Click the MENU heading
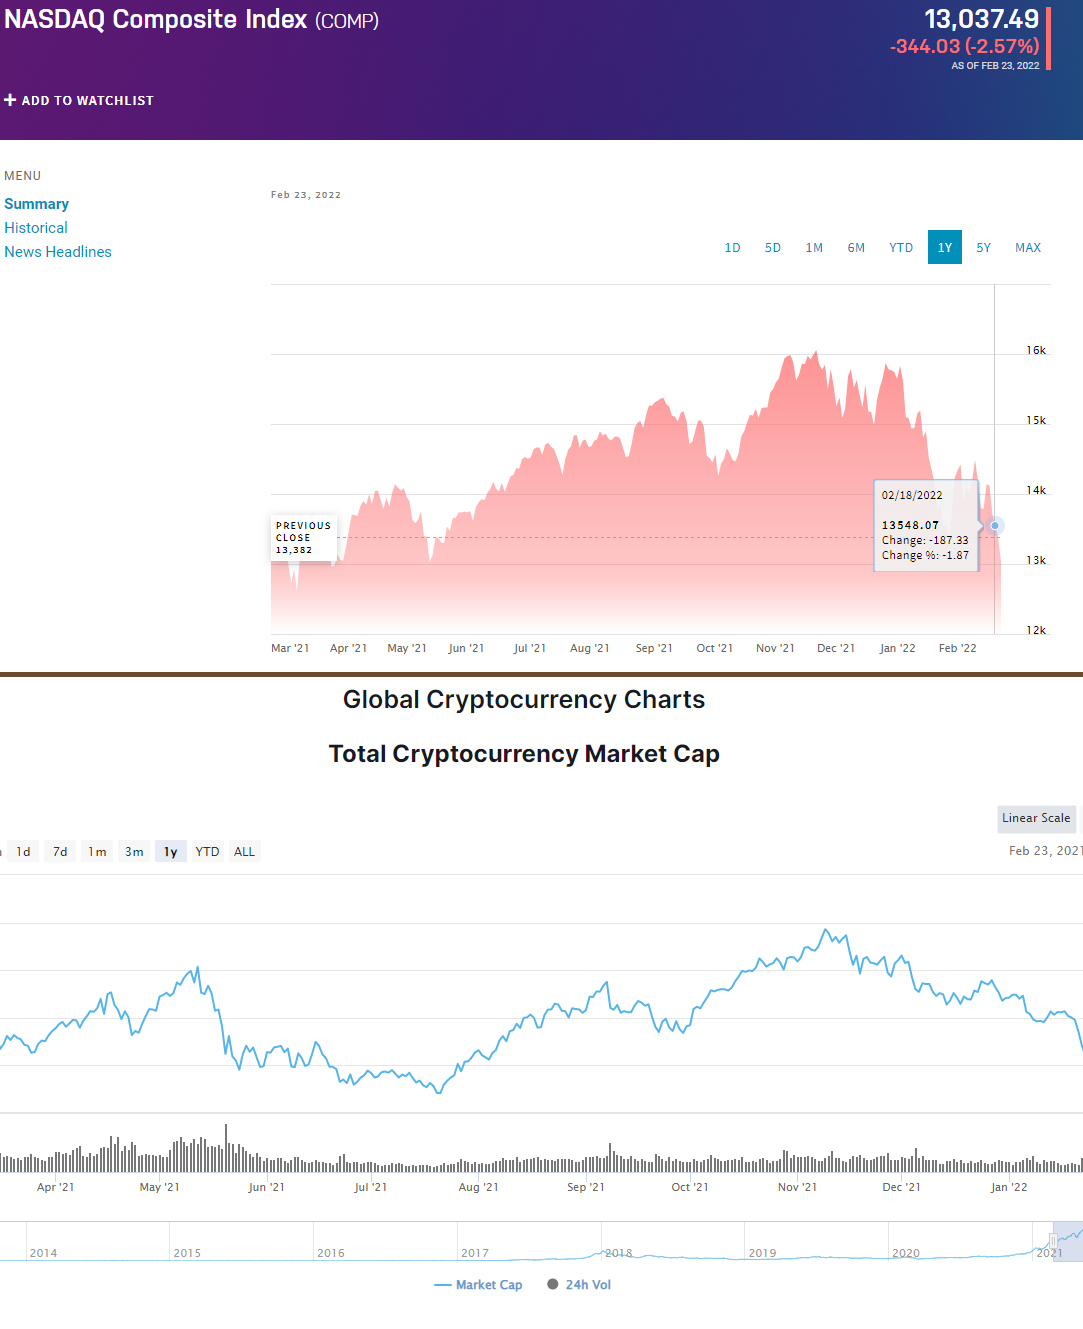Screen dimensions: 1083x1329 point(23,176)
